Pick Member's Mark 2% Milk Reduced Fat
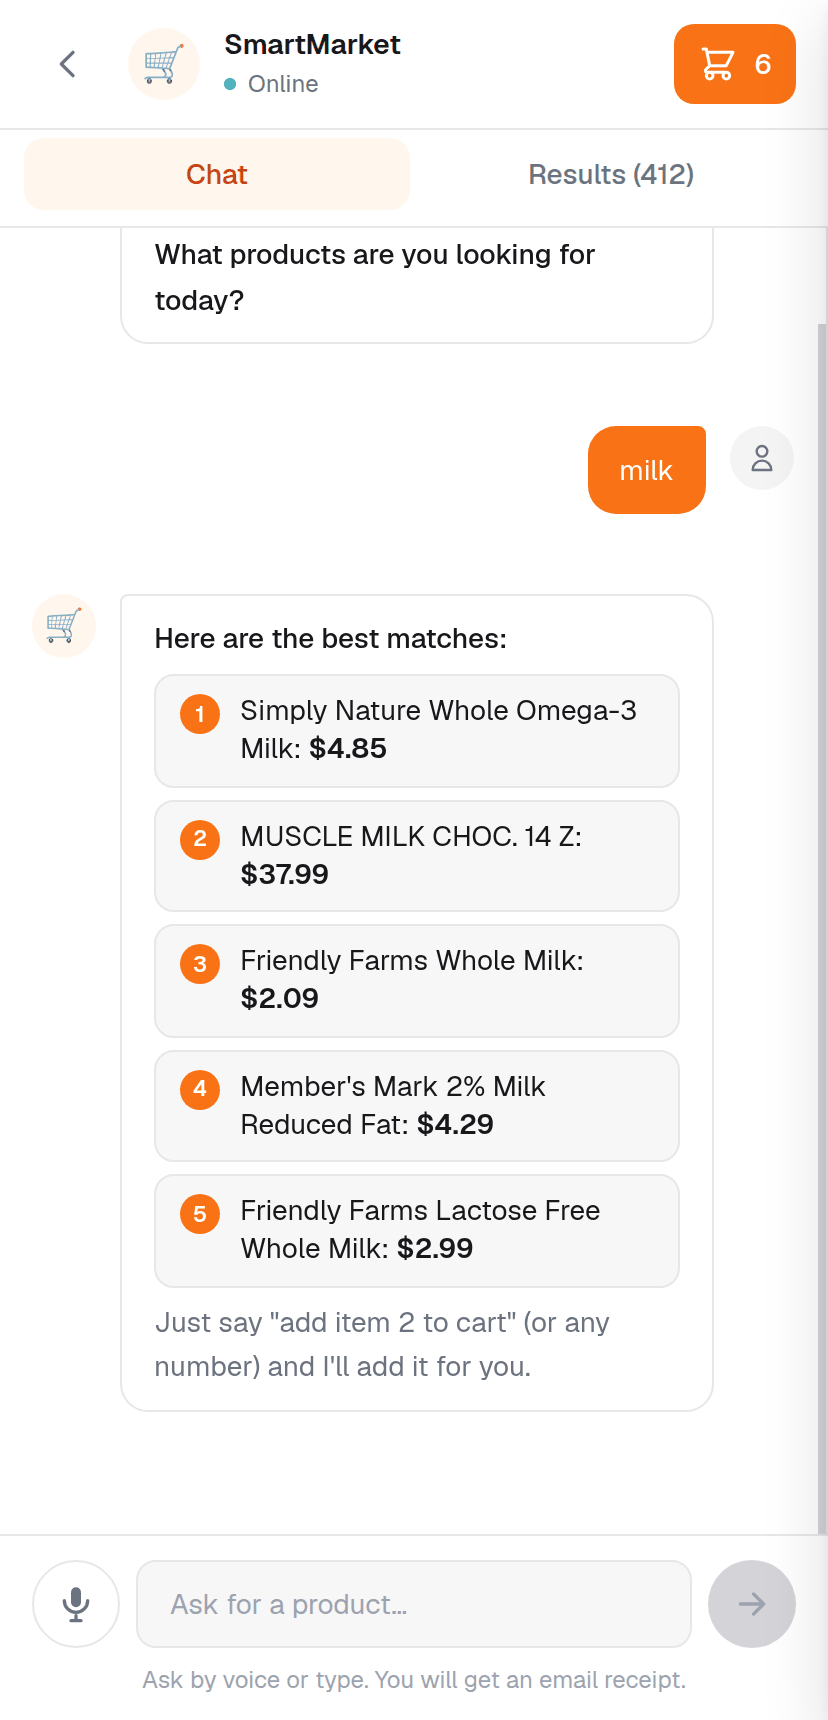 point(417,1106)
